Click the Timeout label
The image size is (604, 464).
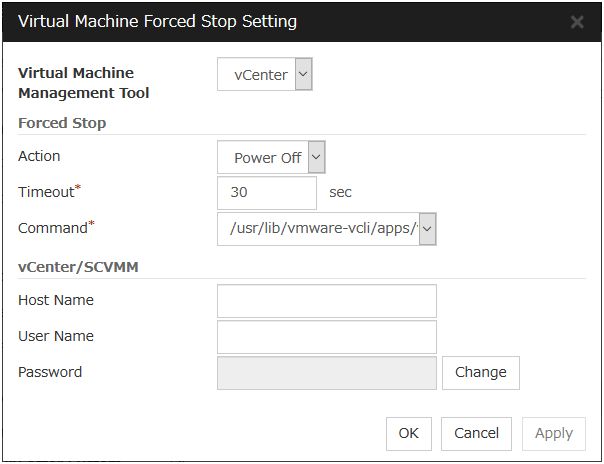(46, 192)
